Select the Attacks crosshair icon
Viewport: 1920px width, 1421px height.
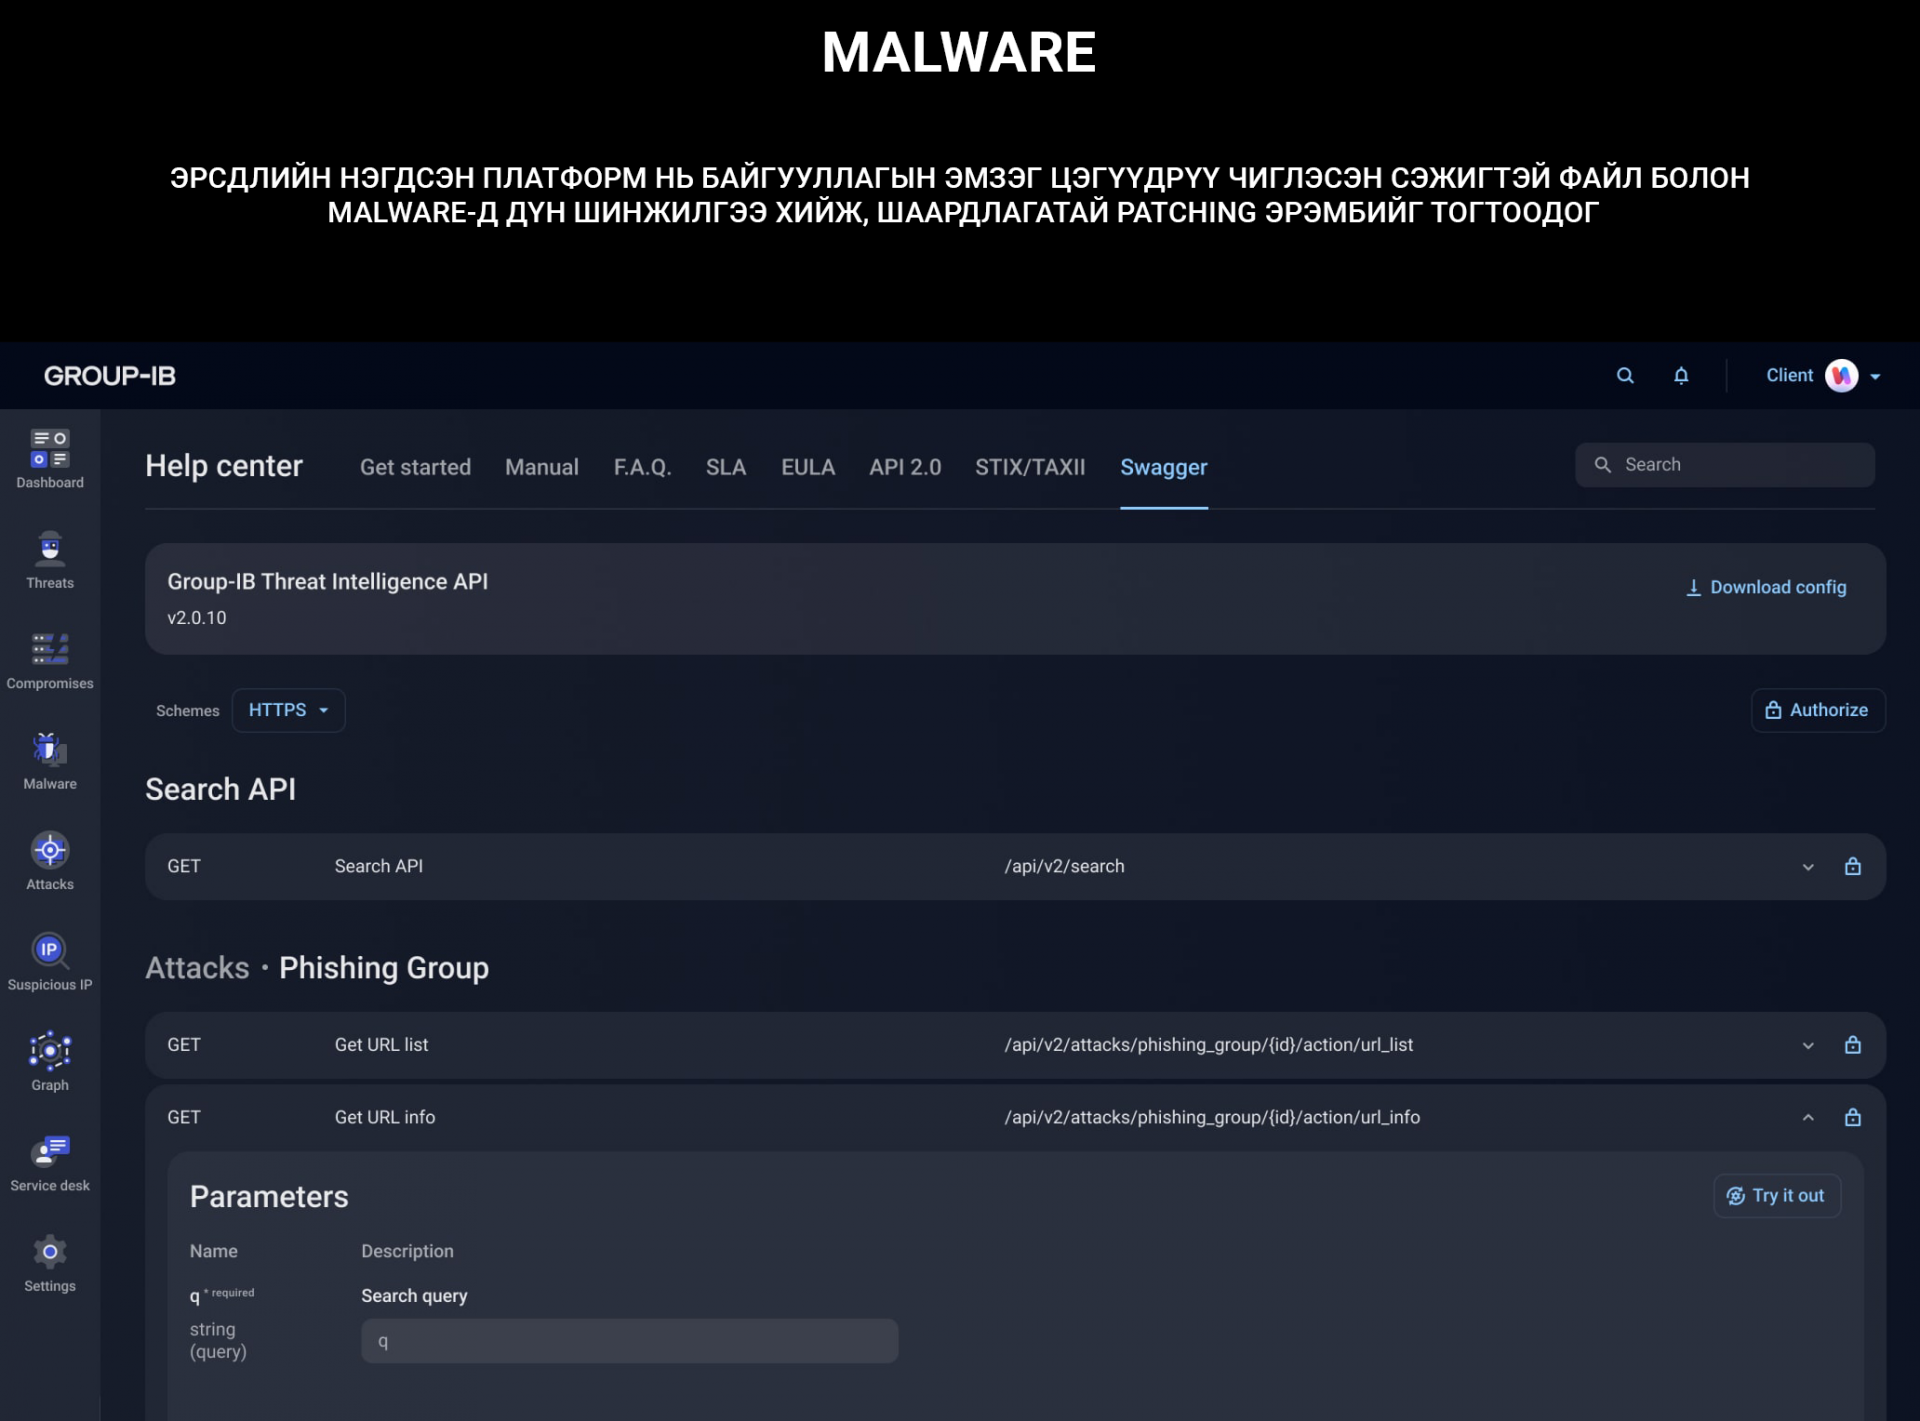click(50, 850)
